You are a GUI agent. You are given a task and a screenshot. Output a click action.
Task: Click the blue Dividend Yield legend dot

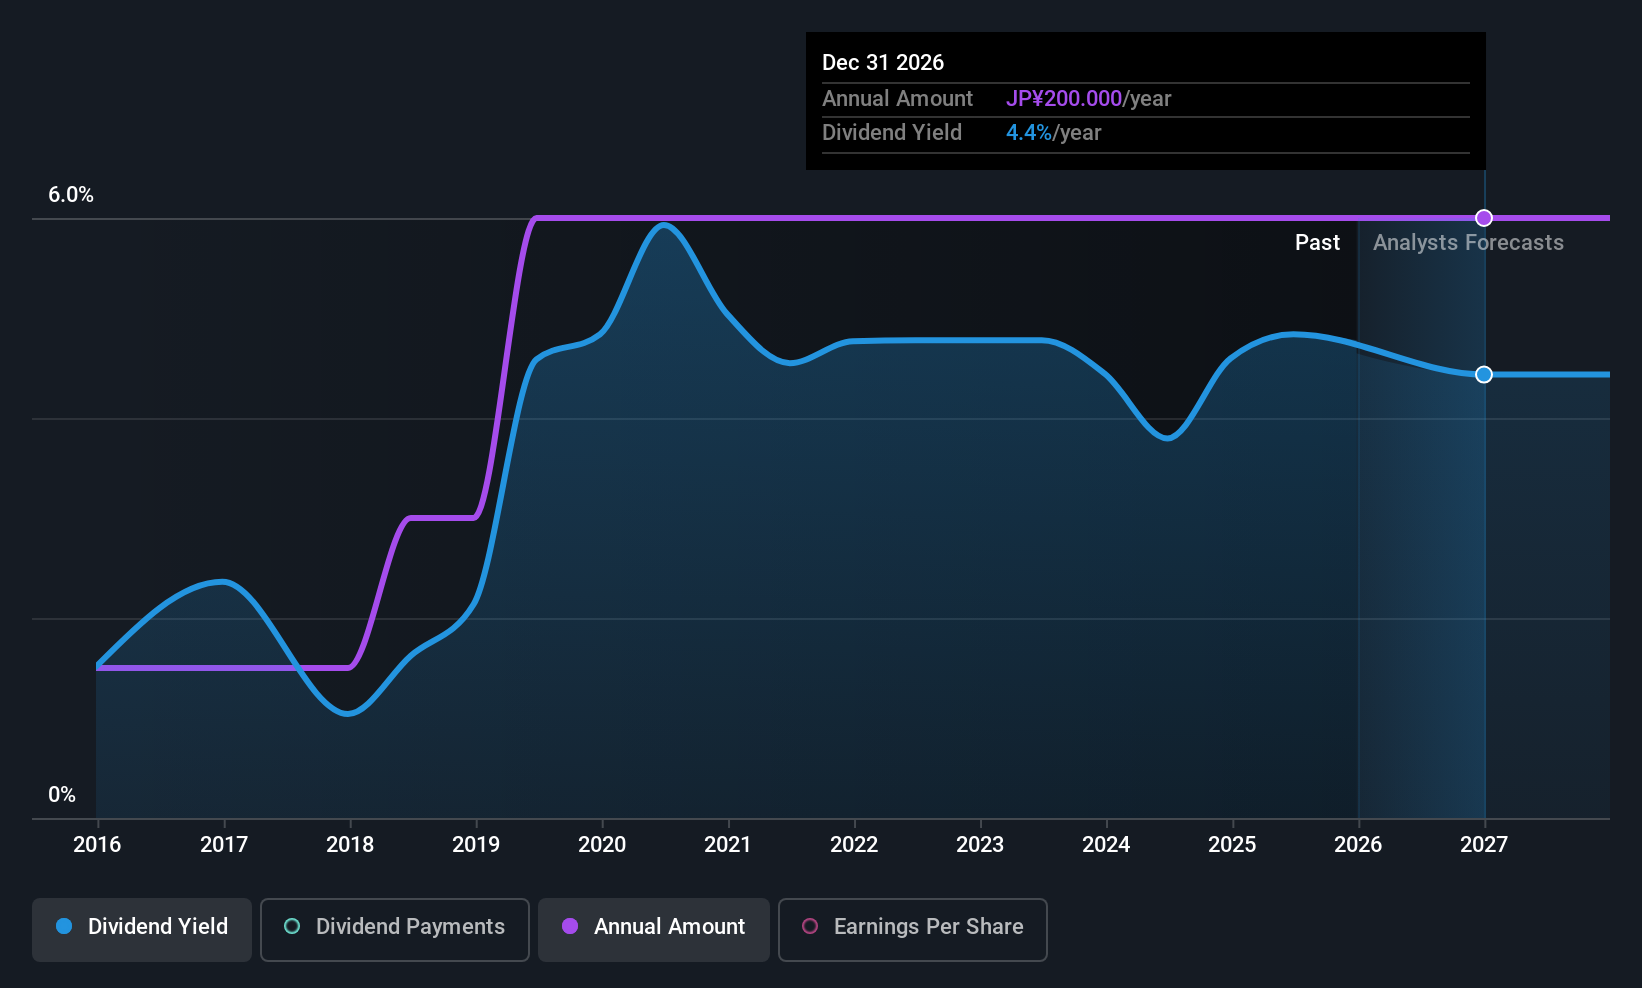click(x=64, y=926)
